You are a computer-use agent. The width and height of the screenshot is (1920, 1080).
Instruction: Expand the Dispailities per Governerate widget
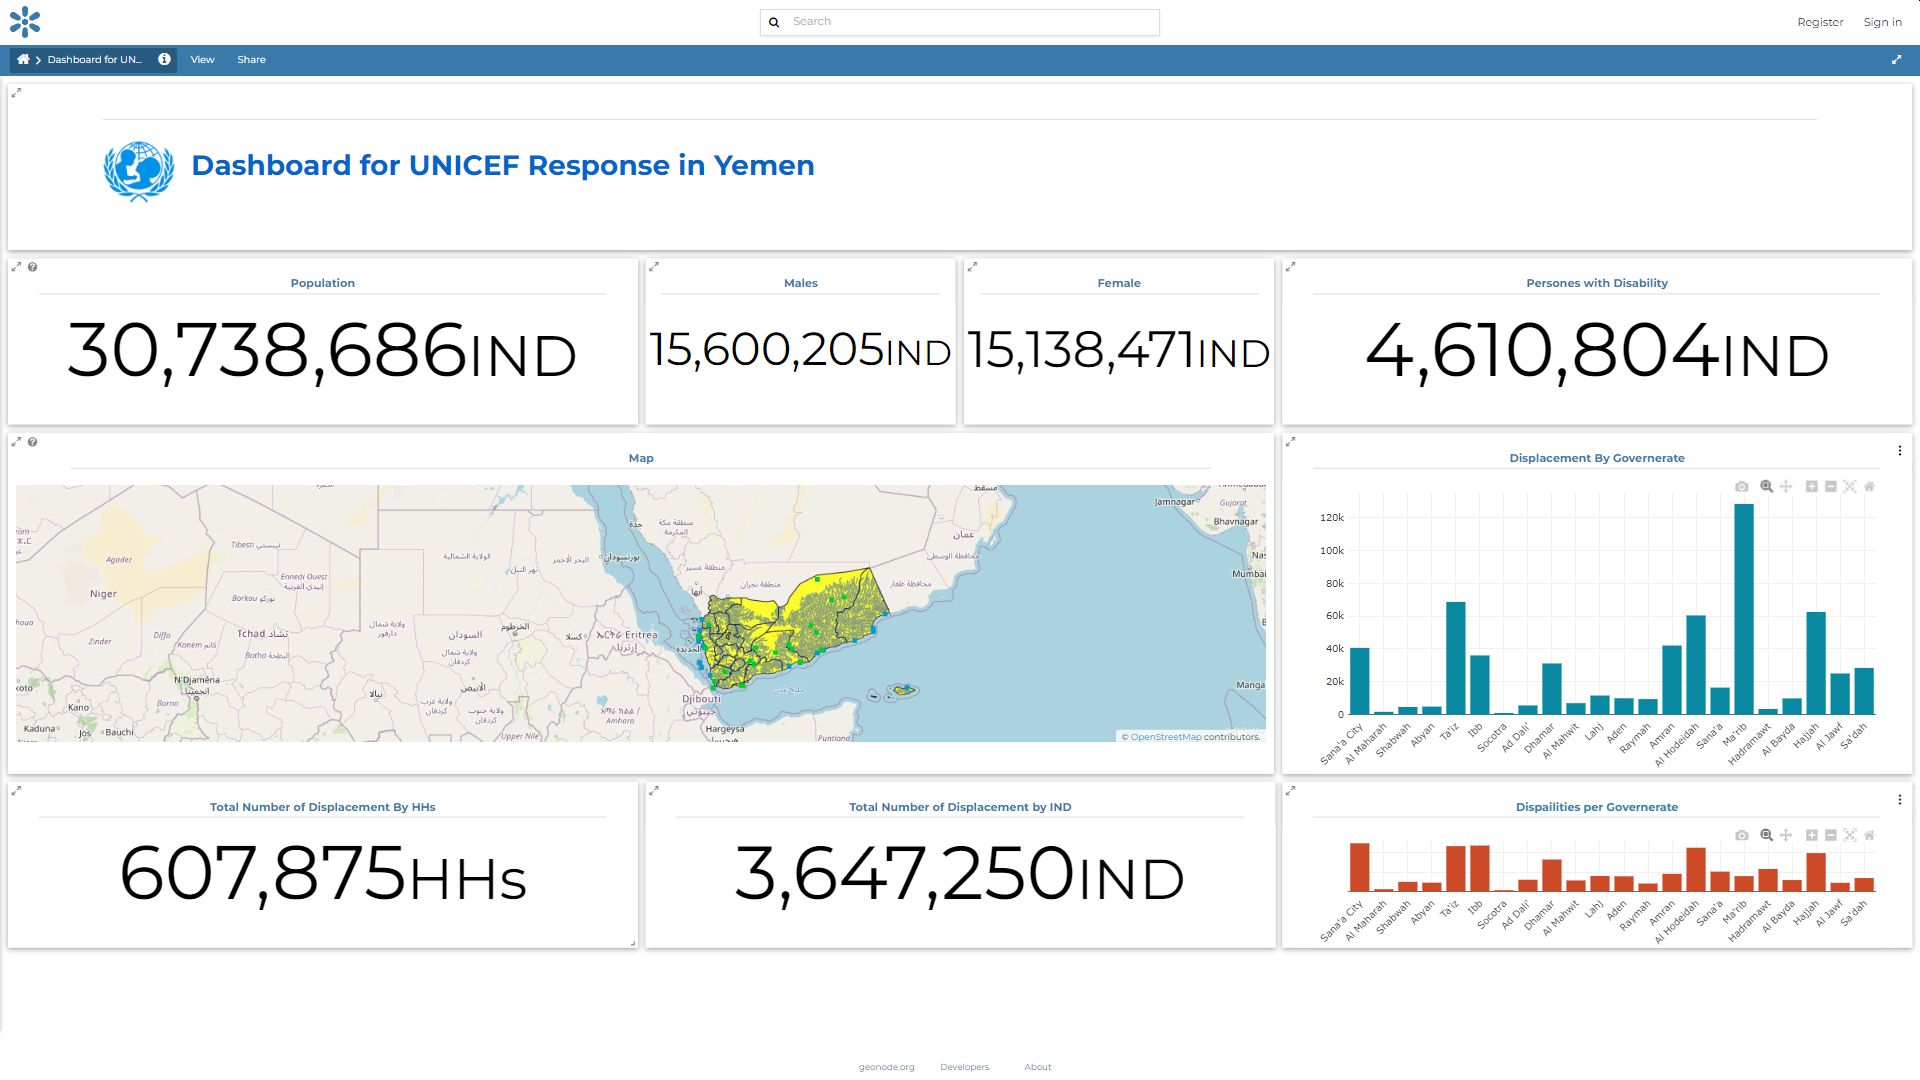1290,791
